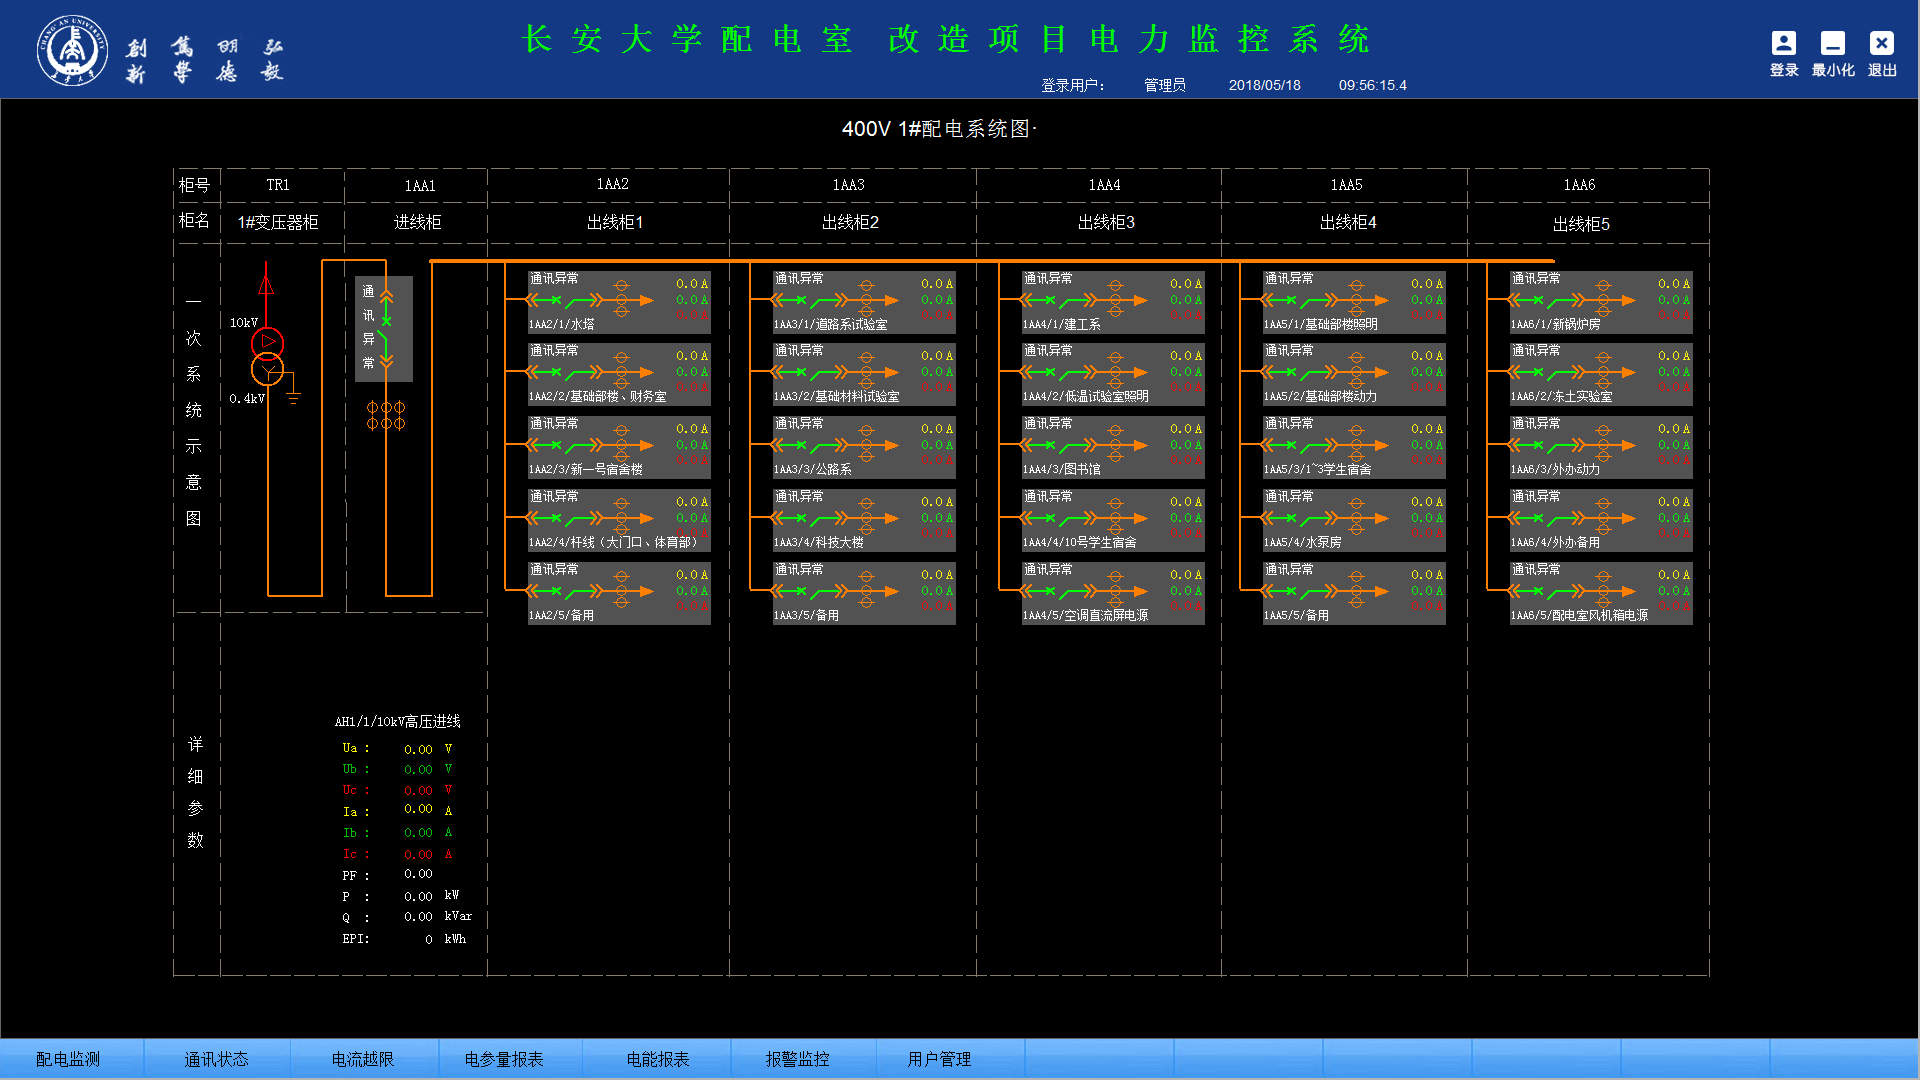Expand the 详细参数 detailed parameters section
This screenshot has width=1920, height=1080.
(x=195, y=790)
